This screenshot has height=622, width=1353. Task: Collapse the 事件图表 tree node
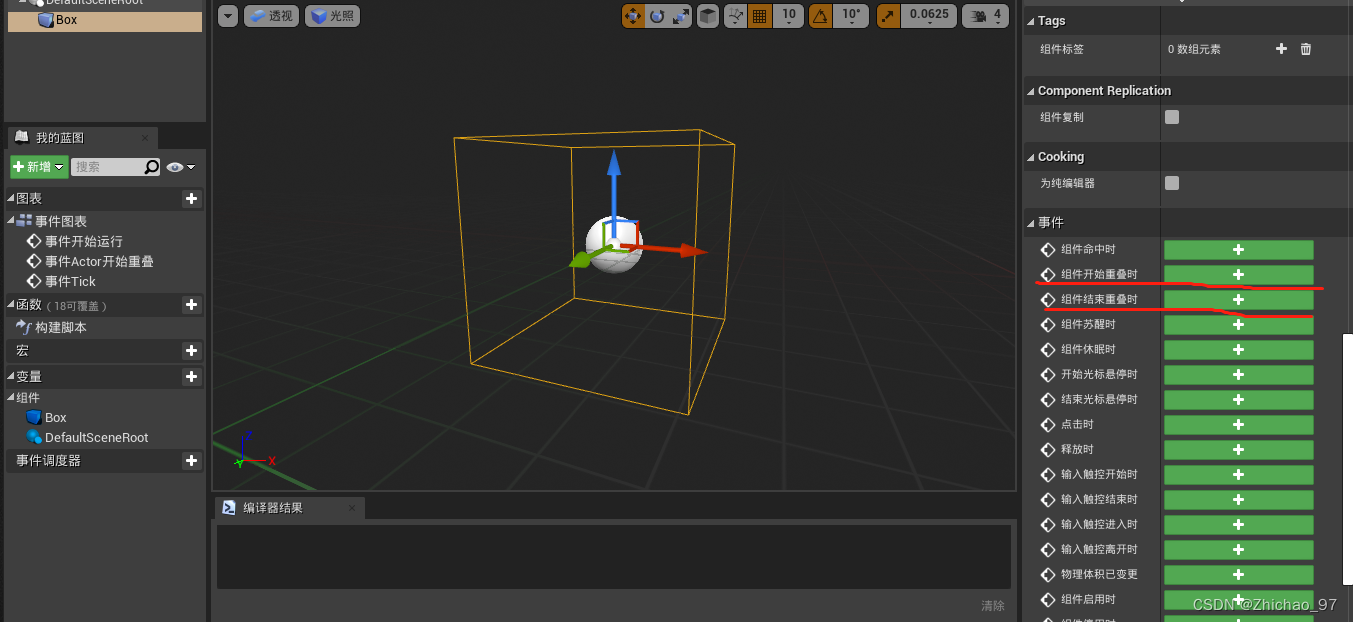(11, 221)
